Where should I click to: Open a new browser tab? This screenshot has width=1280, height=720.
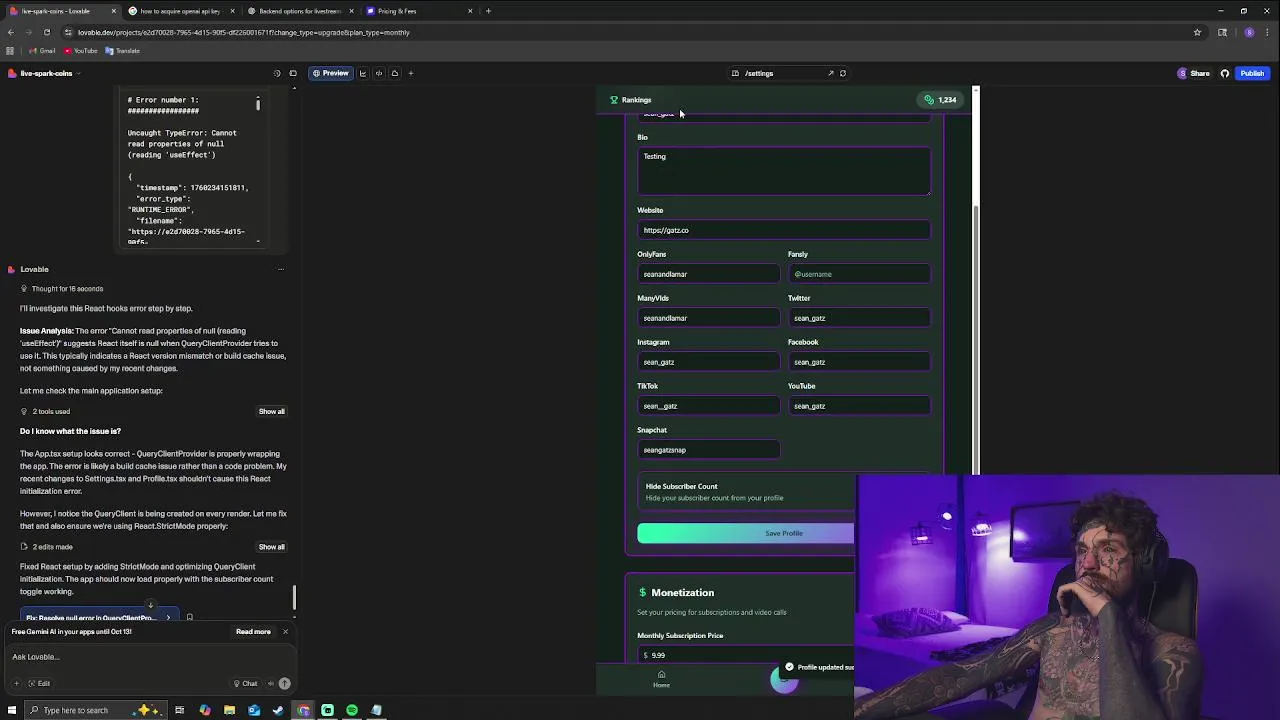click(x=488, y=11)
